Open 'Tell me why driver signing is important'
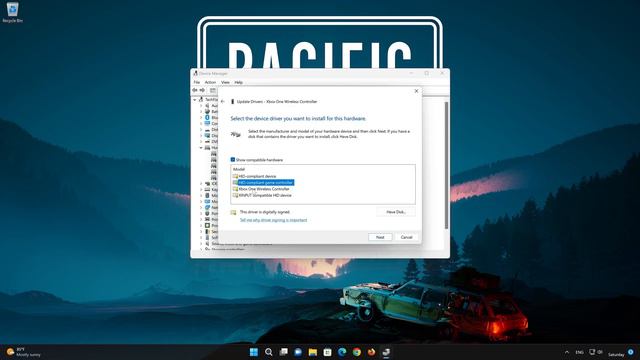This screenshot has height=360, width=640. [273, 220]
